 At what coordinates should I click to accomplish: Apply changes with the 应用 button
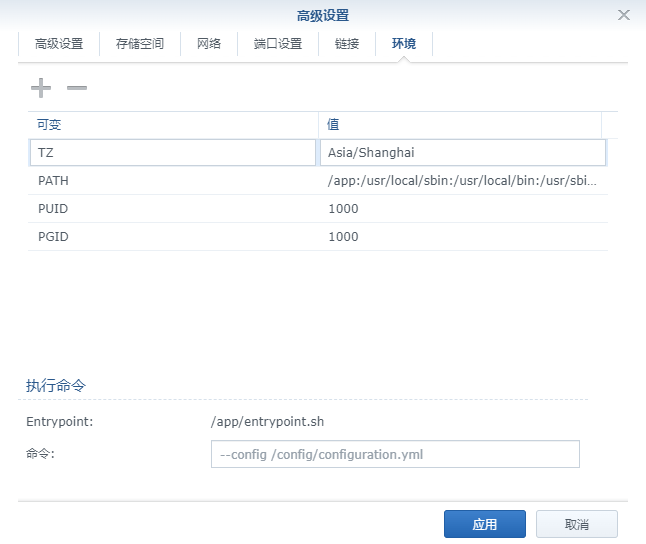pos(484,524)
